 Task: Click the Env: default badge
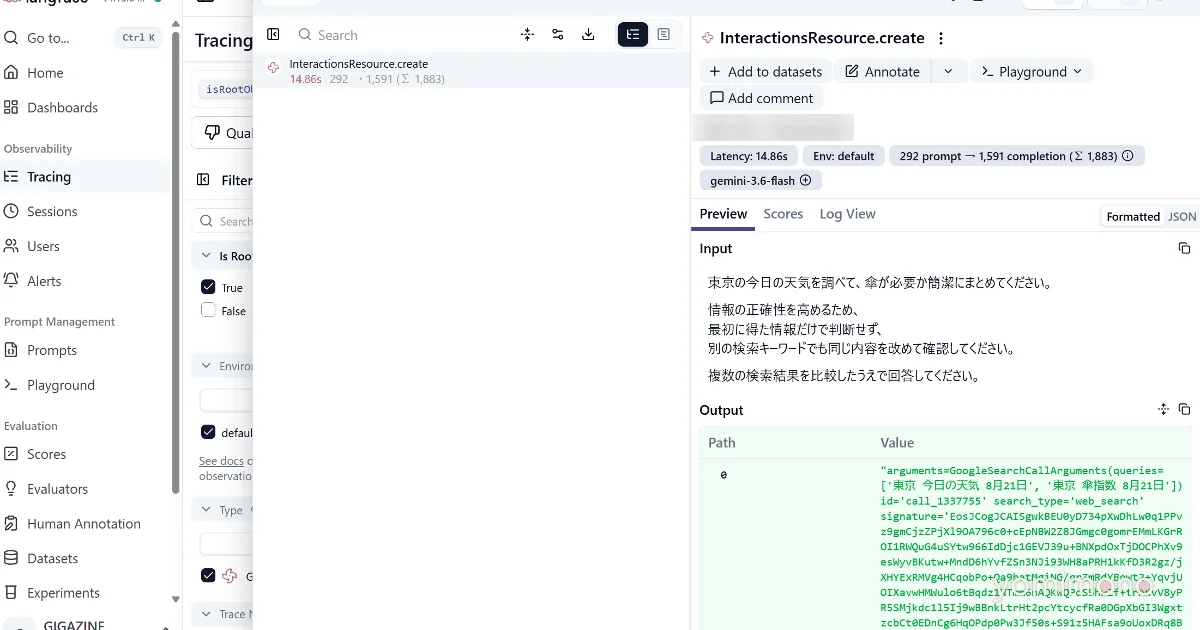coord(843,156)
